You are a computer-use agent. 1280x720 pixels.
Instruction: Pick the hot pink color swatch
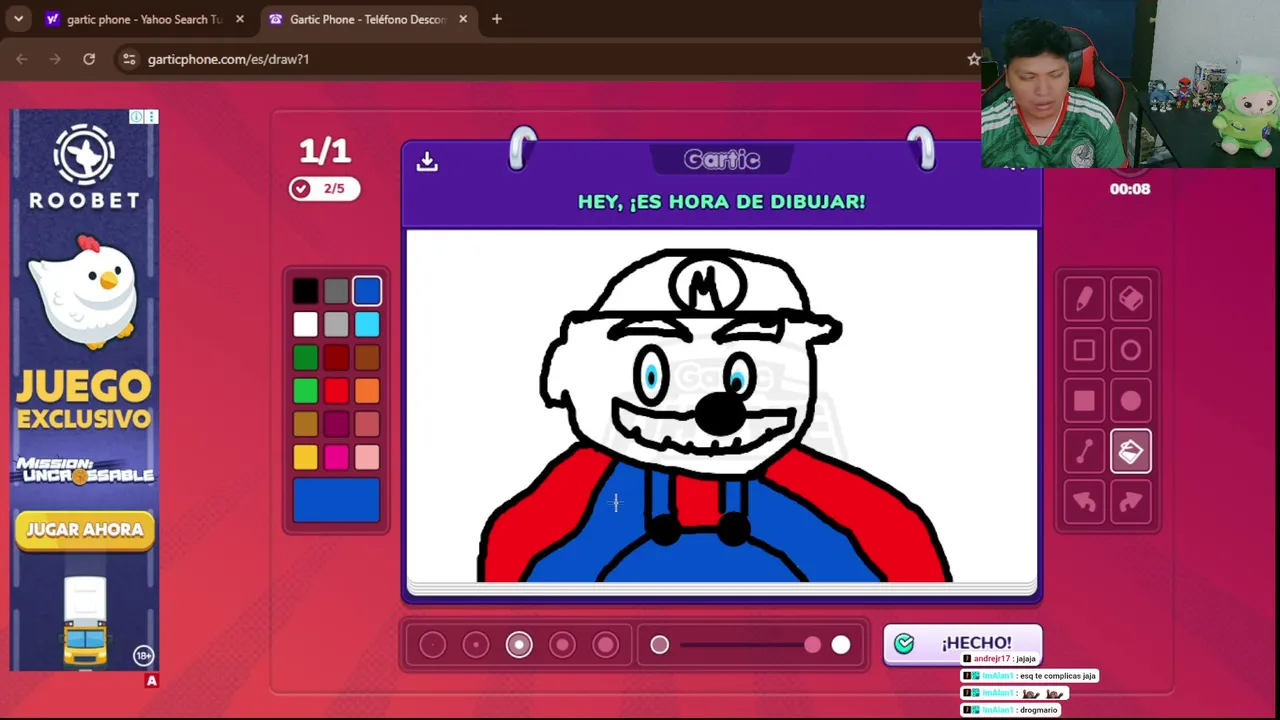336,457
